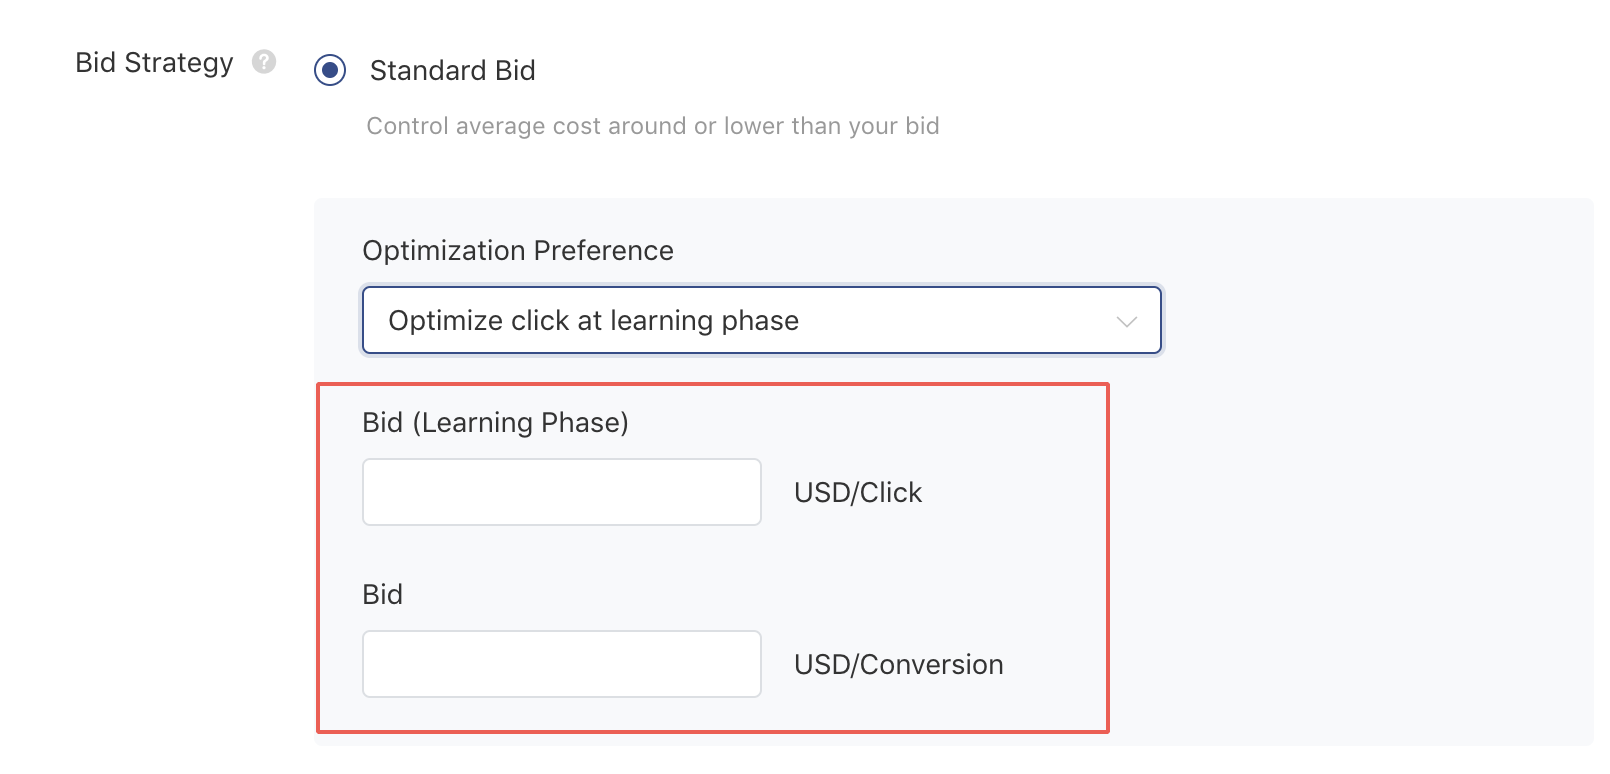Click the highlighted red-bordered bid section
Viewport: 1610px width, 774px height.
[712, 555]
